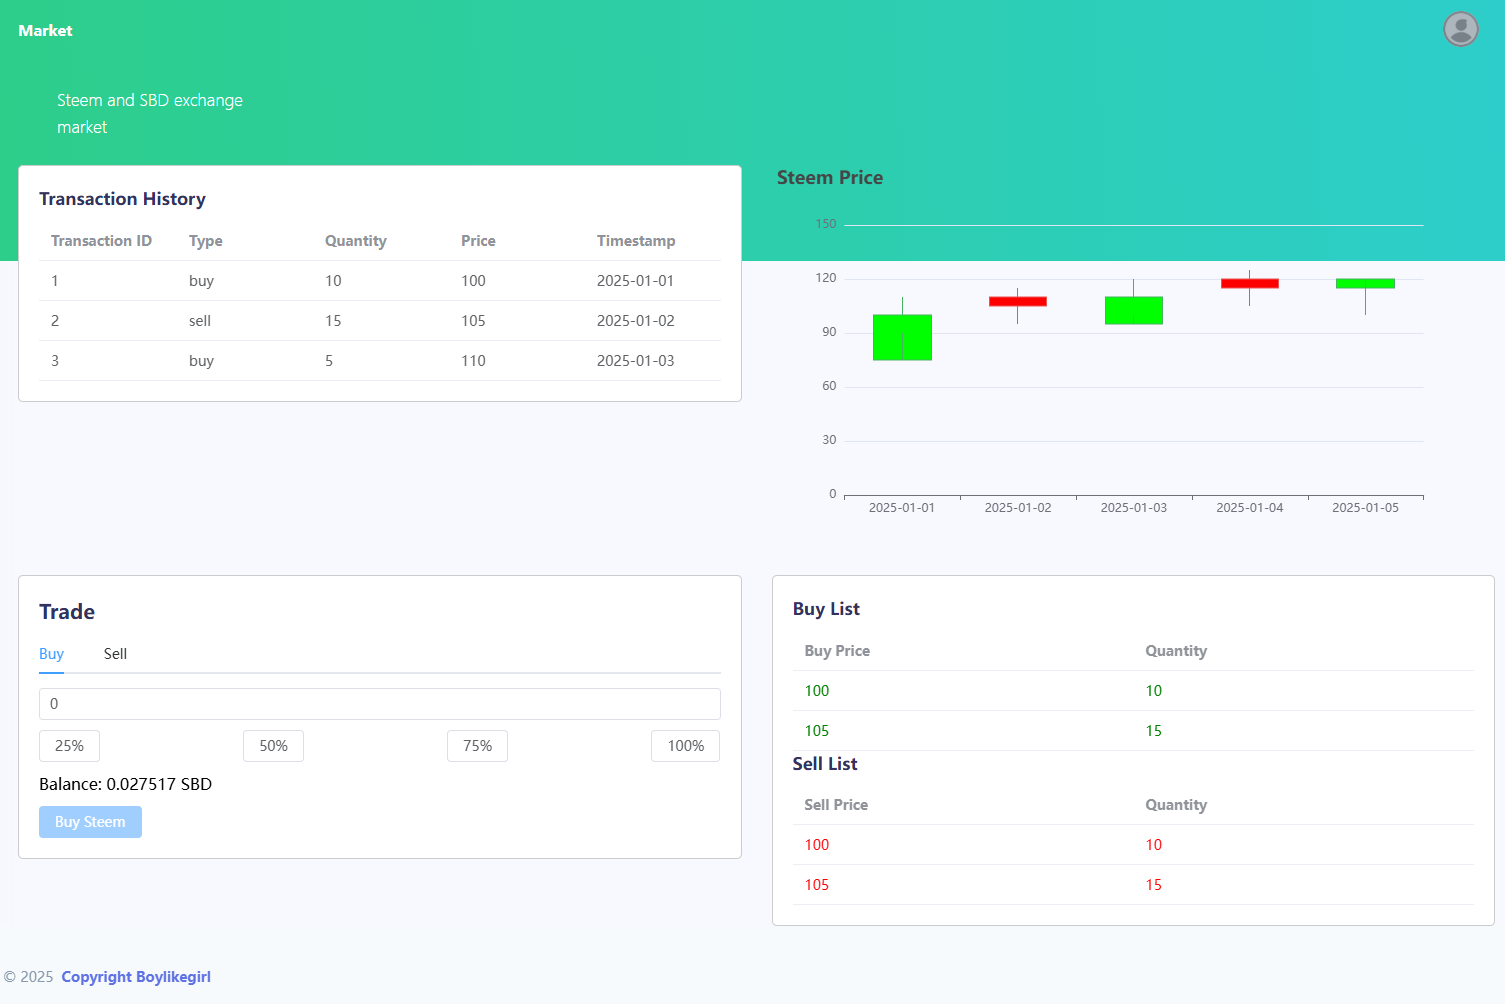
Task: Switch to the Sell tab in Trade
Action: tap(115, 654)
